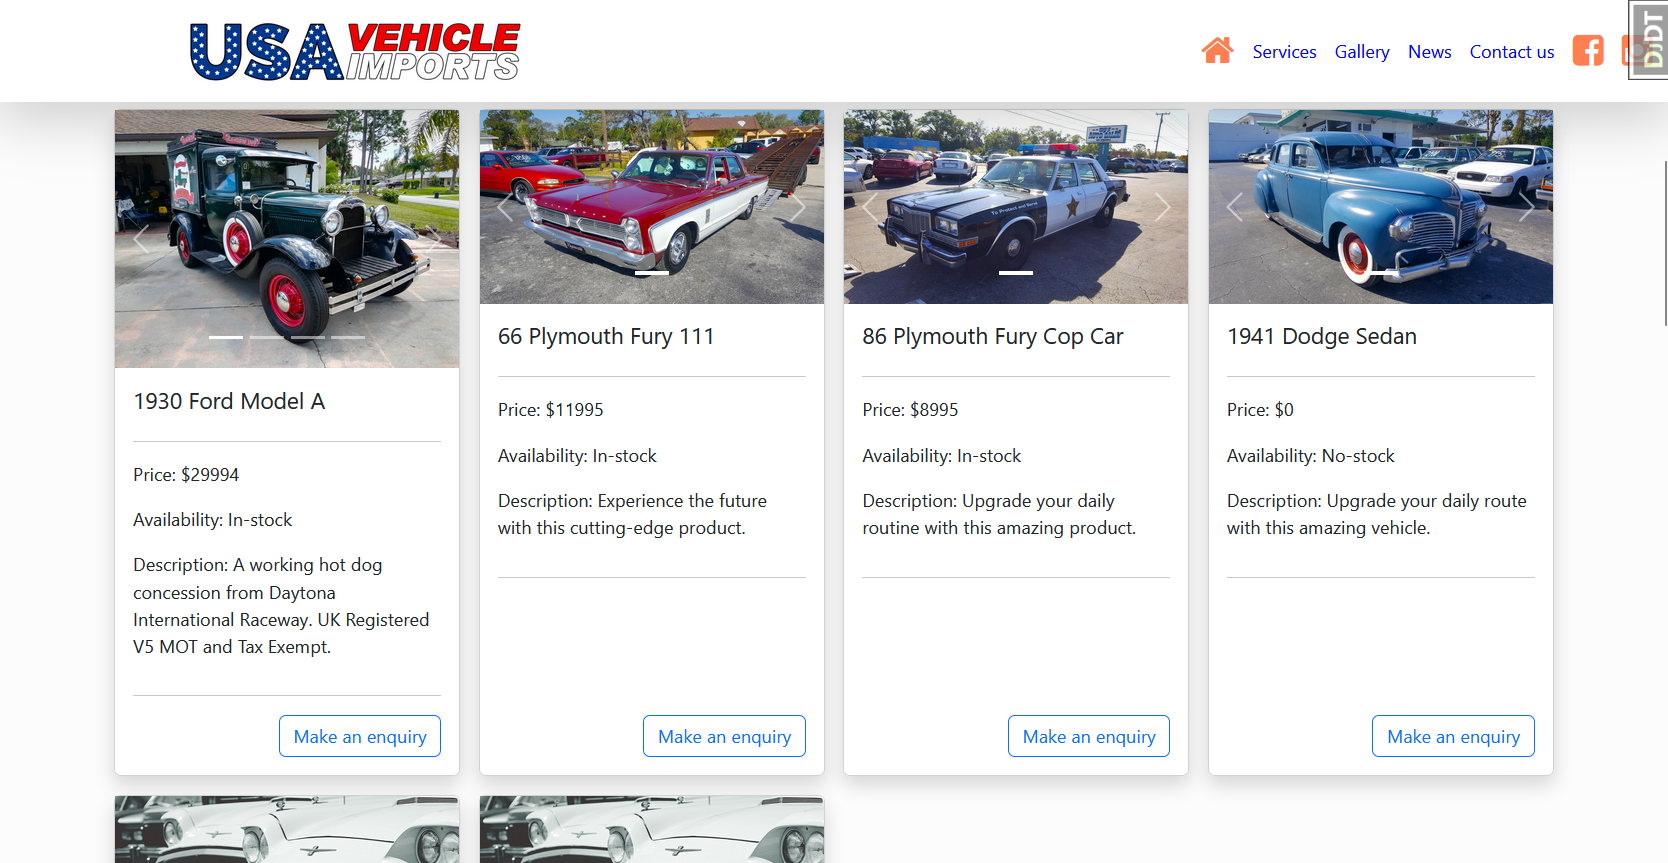The width and height of the screenshot is (1668, 863).
Task: Open the Facebook page icon
Action: pos(1587,51)
